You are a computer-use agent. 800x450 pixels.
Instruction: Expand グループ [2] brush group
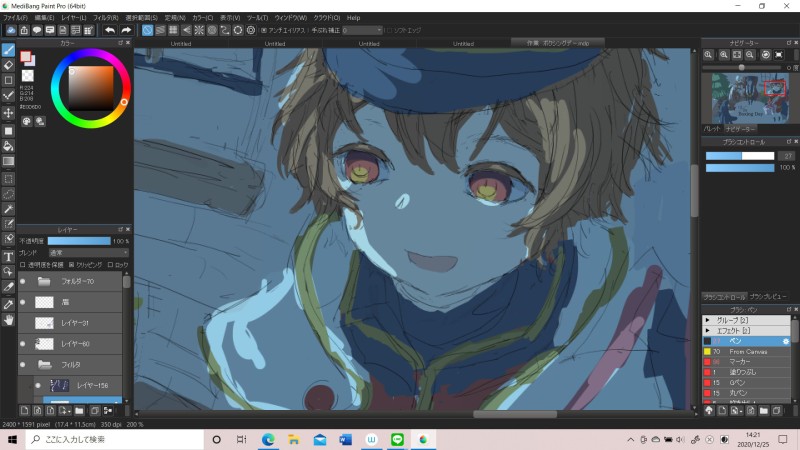point(708,320)
